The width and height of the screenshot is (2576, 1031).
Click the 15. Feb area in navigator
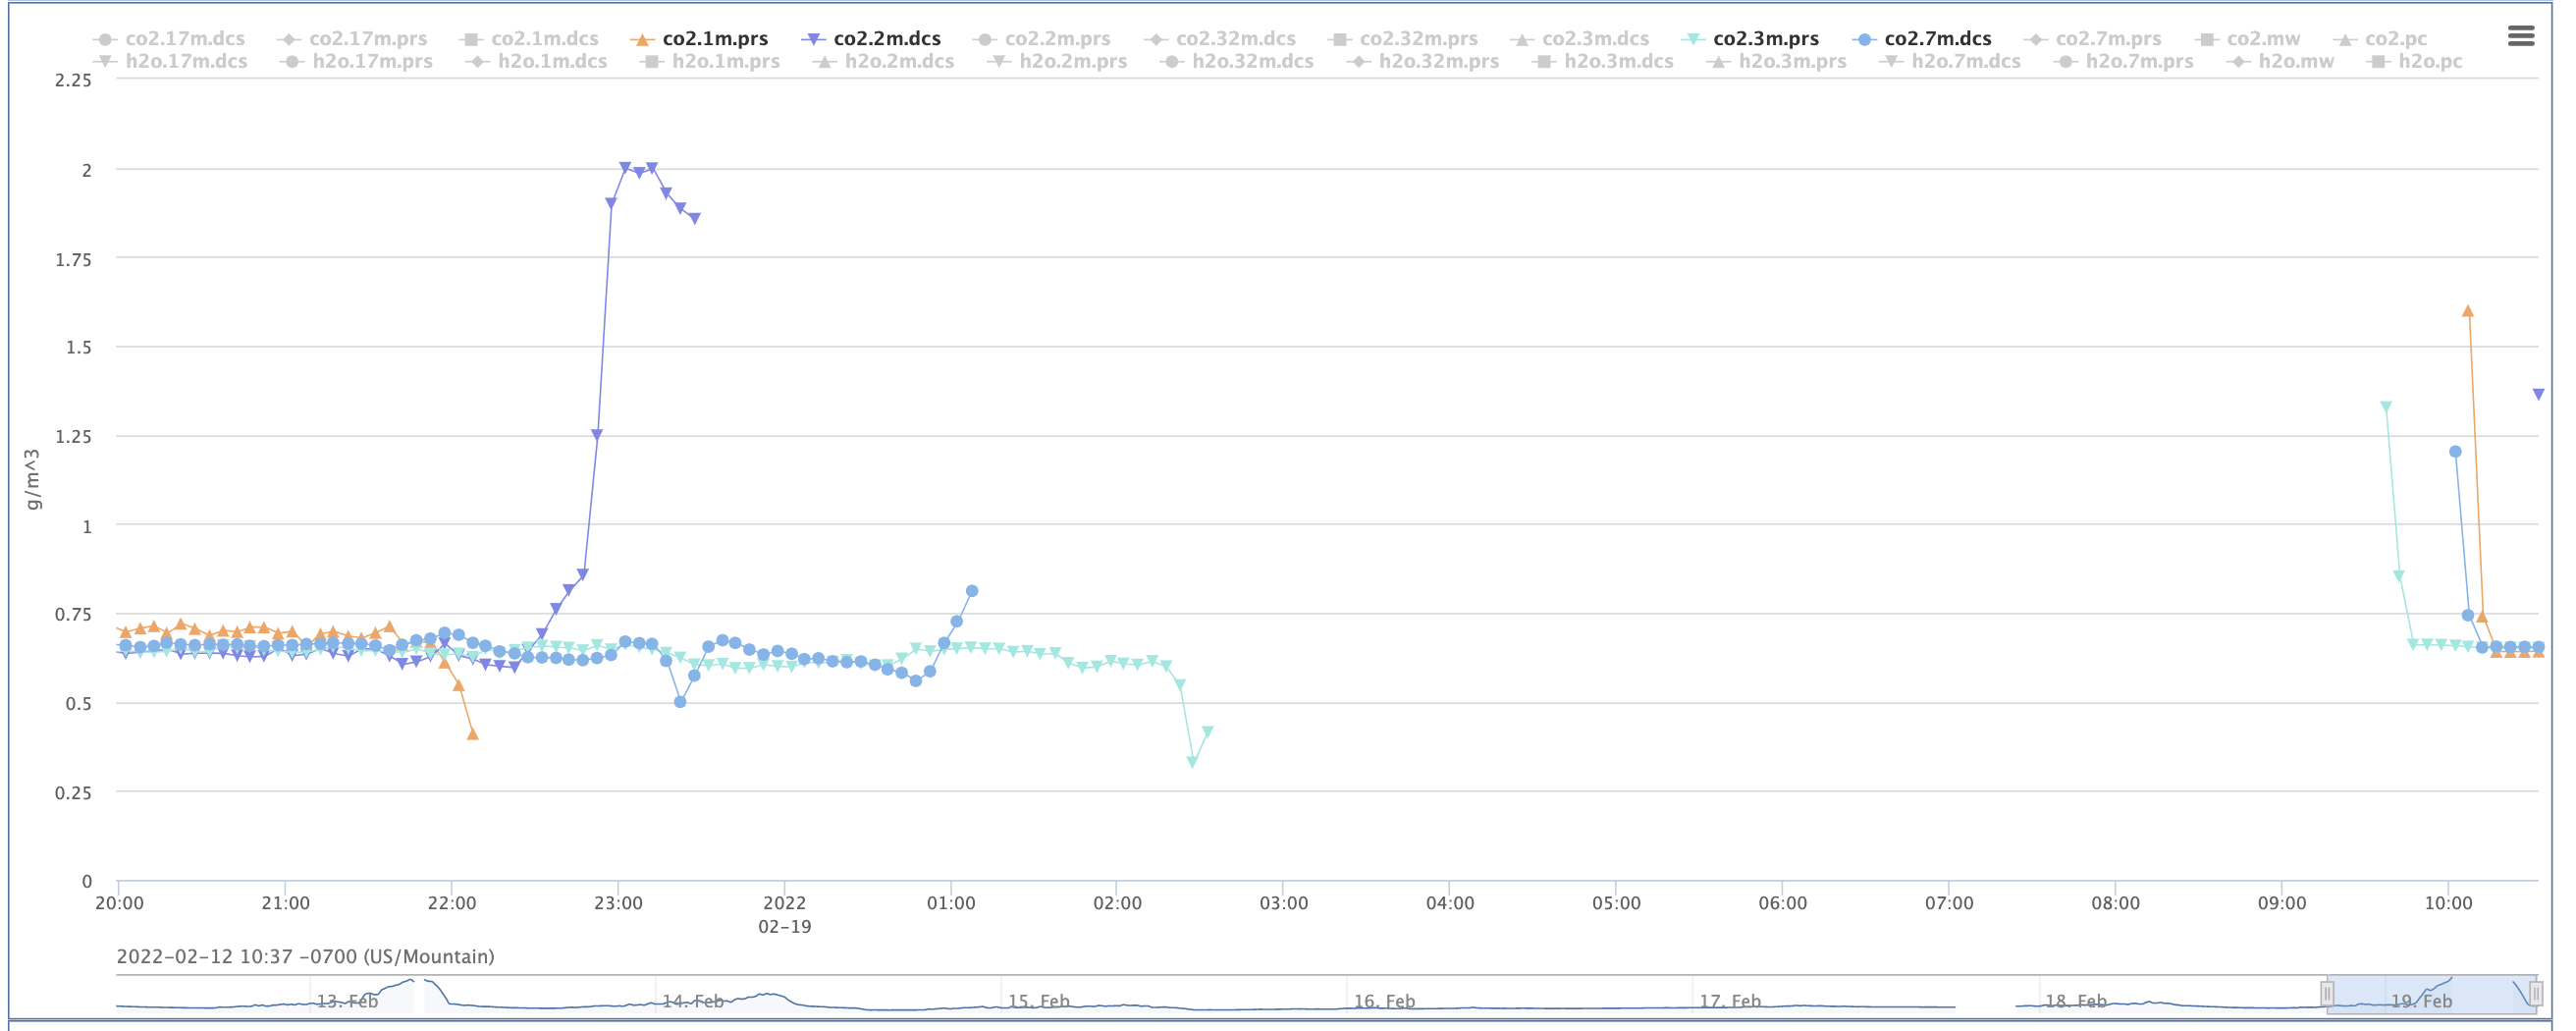click(x=1038, y=1000)
